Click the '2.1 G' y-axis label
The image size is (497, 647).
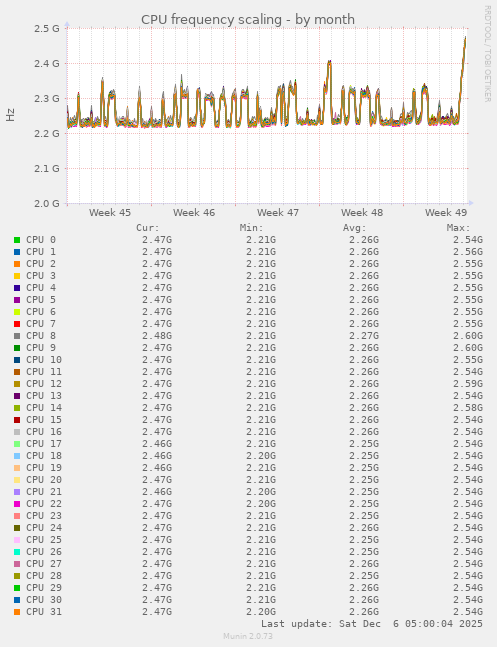point(47,168)
